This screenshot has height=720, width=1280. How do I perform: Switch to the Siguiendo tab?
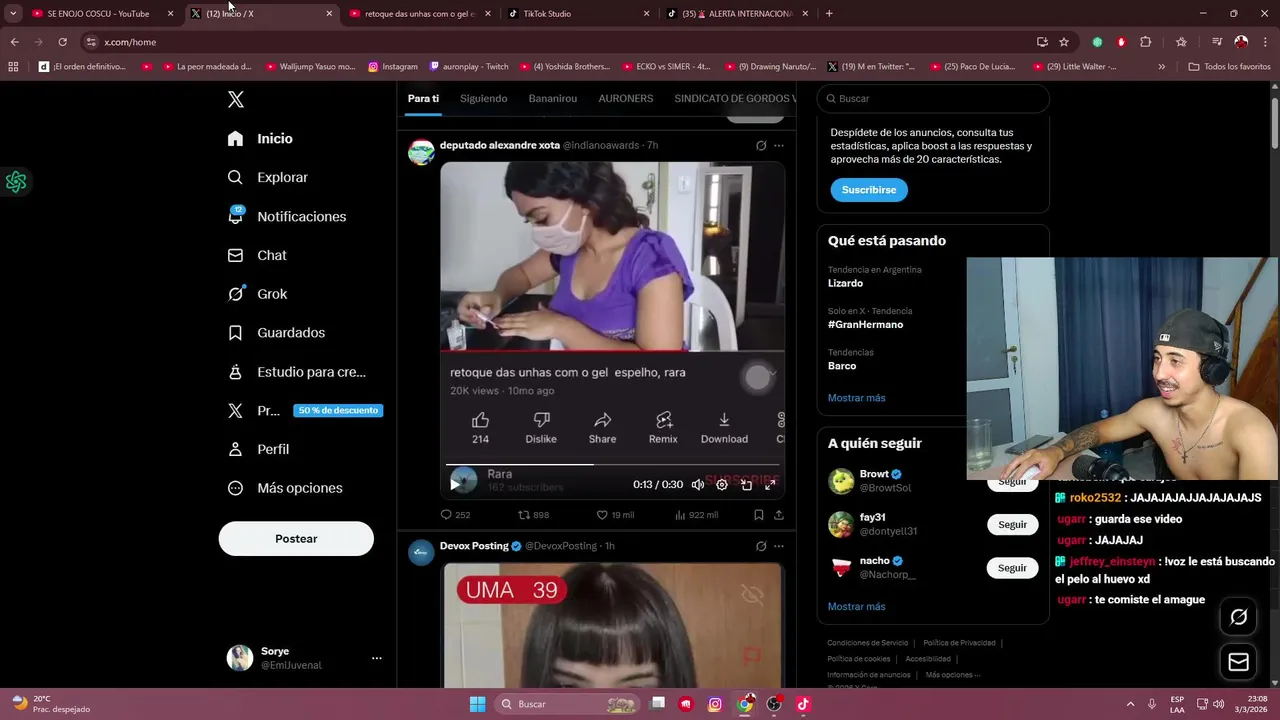(x=484, y=98)
